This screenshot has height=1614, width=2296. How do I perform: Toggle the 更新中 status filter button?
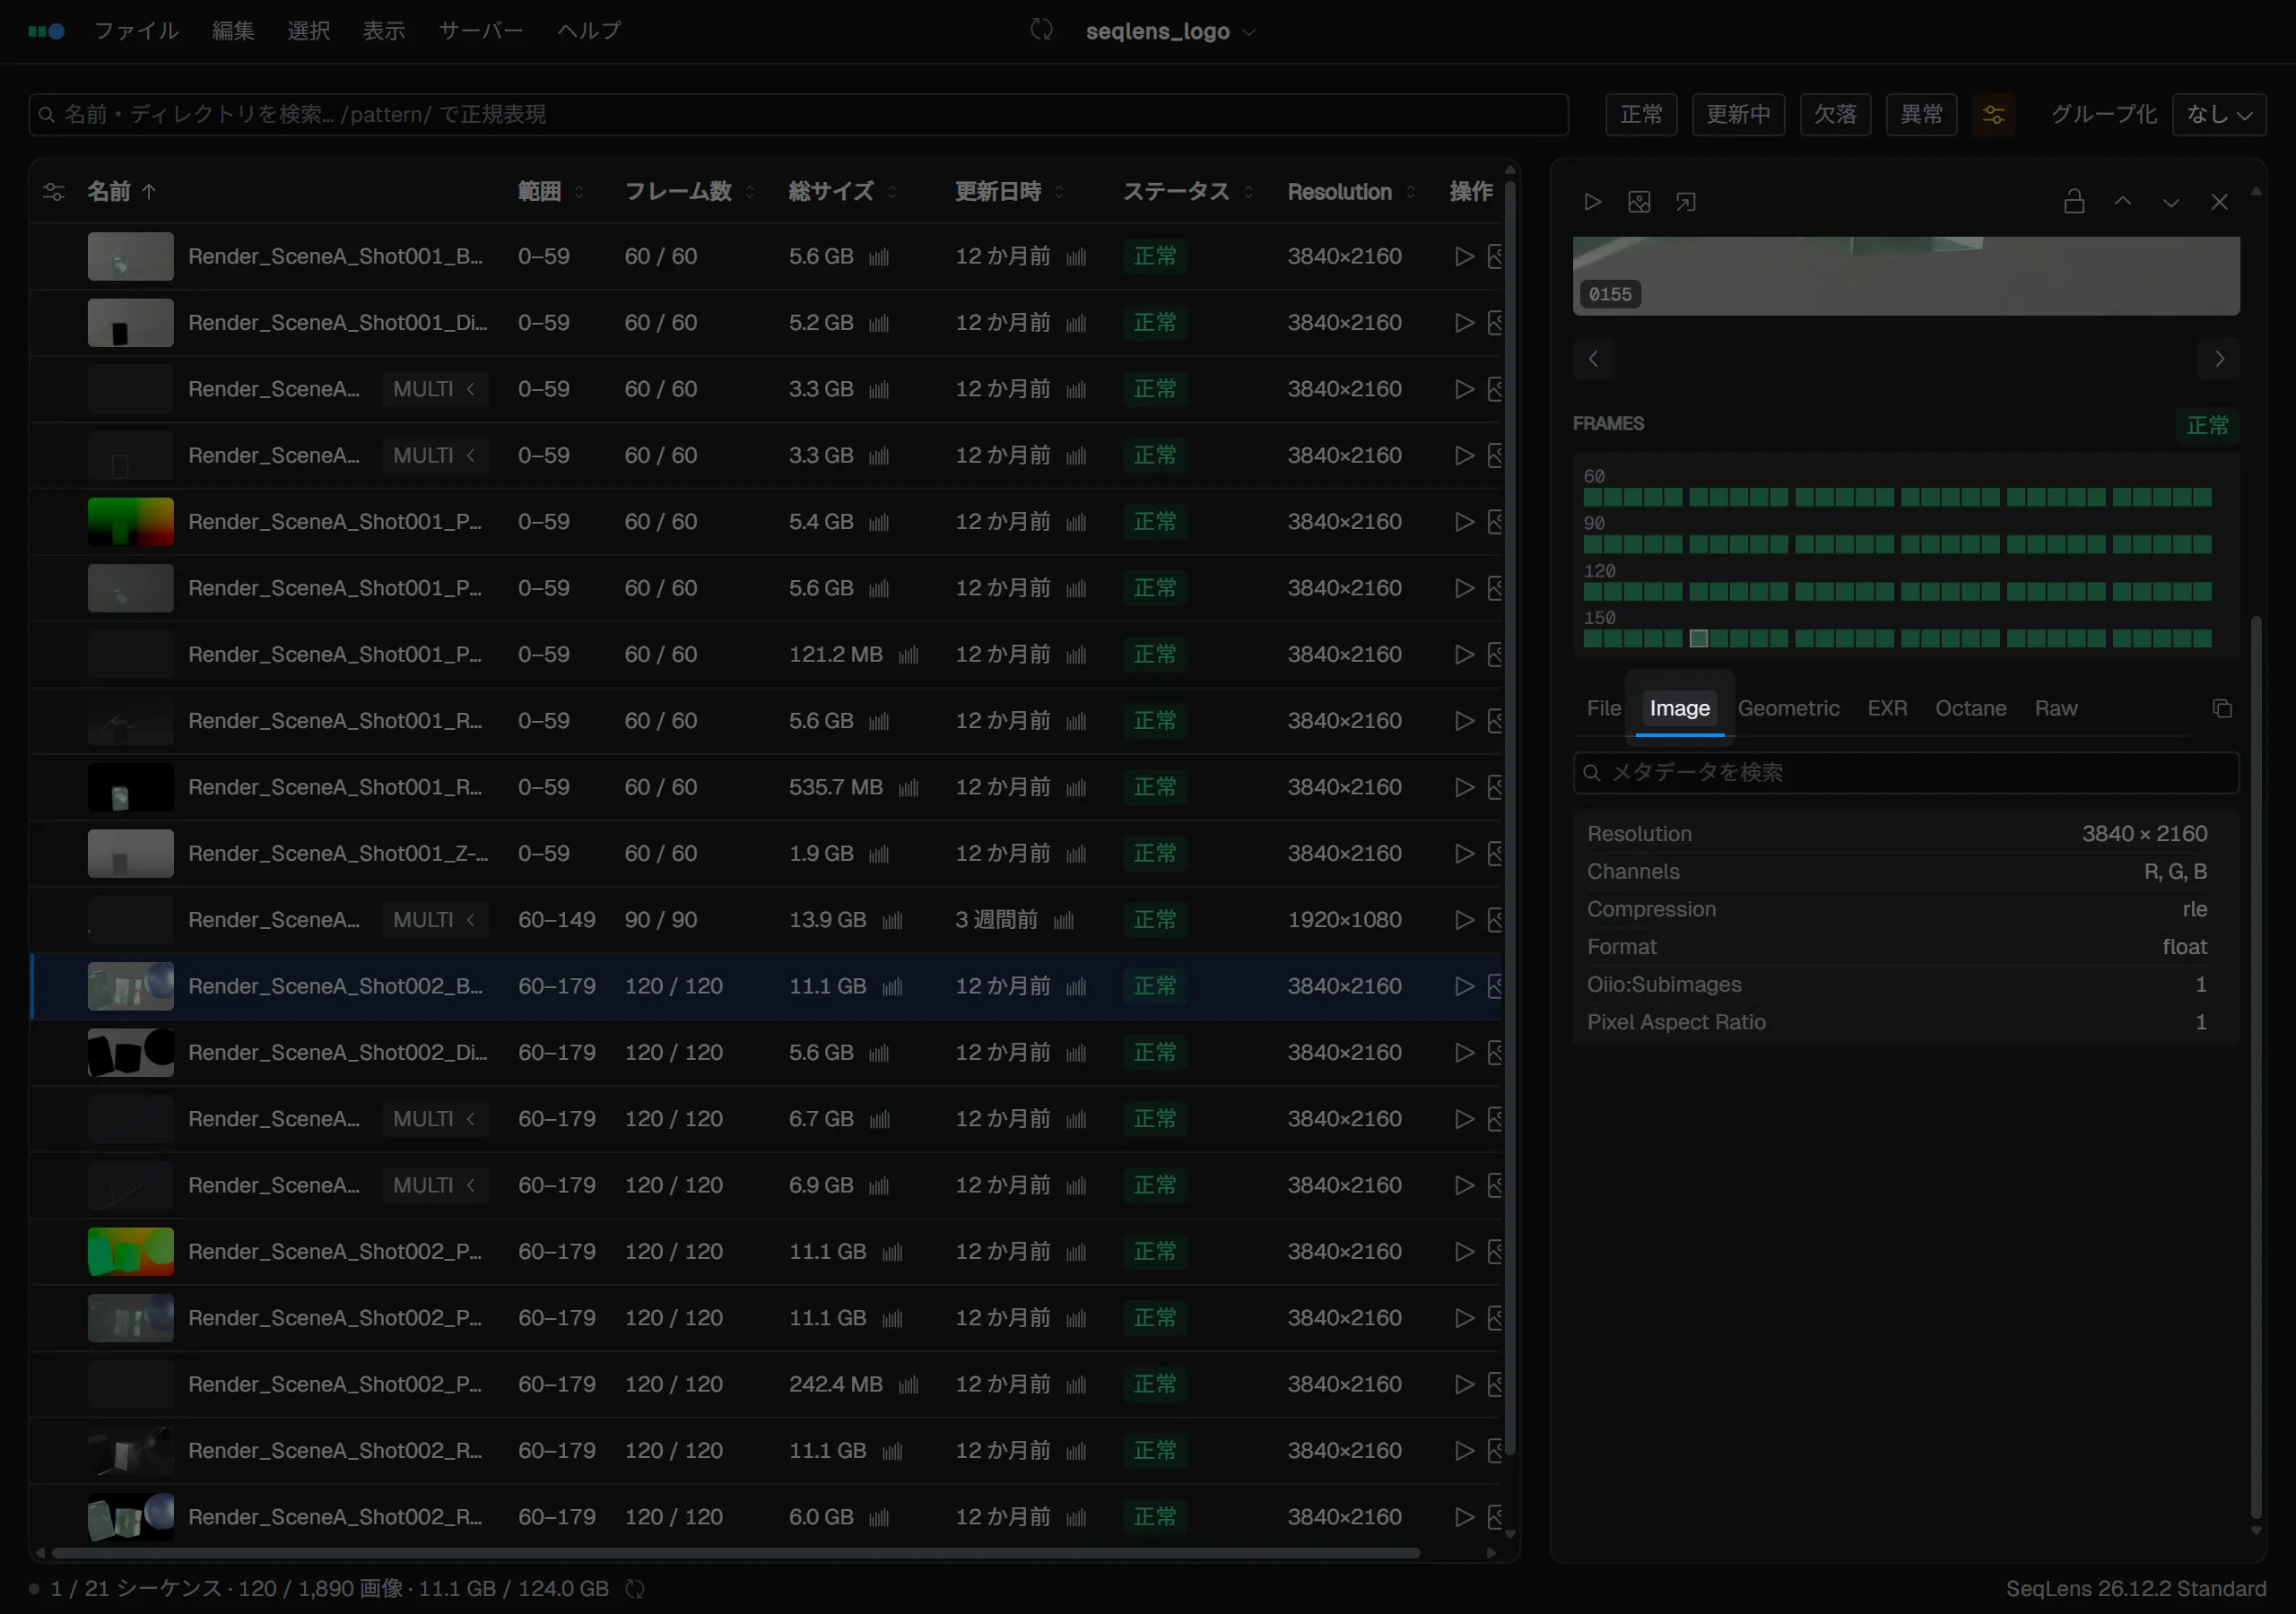pos(1738,114)
